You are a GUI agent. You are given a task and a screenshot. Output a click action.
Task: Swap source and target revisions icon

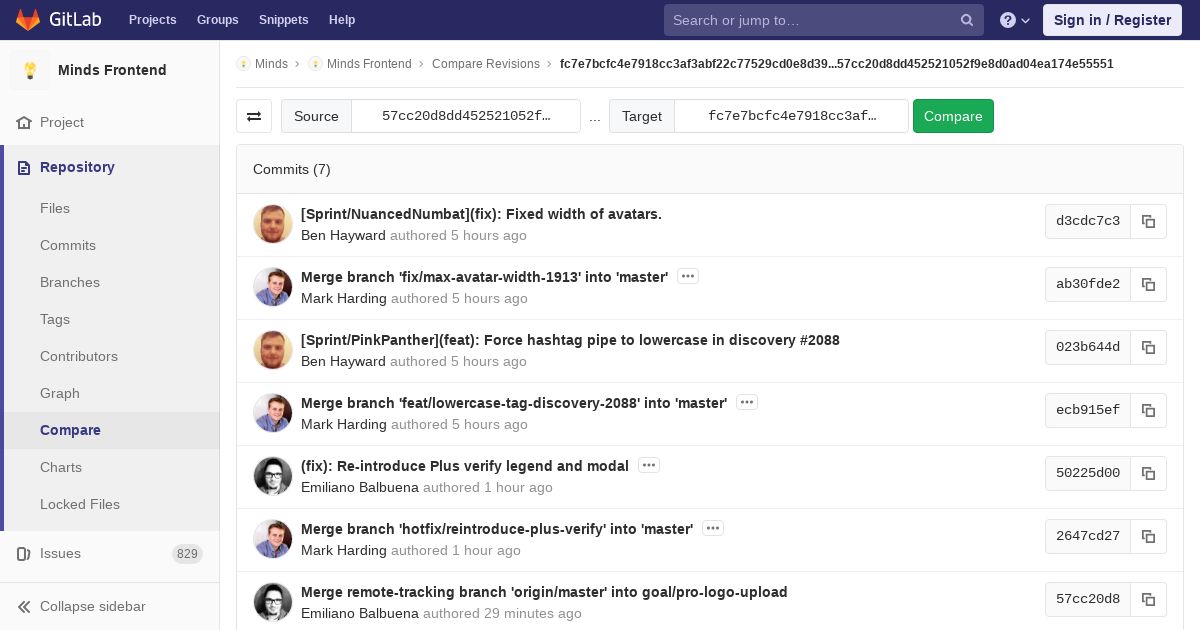tap(254, 116)
